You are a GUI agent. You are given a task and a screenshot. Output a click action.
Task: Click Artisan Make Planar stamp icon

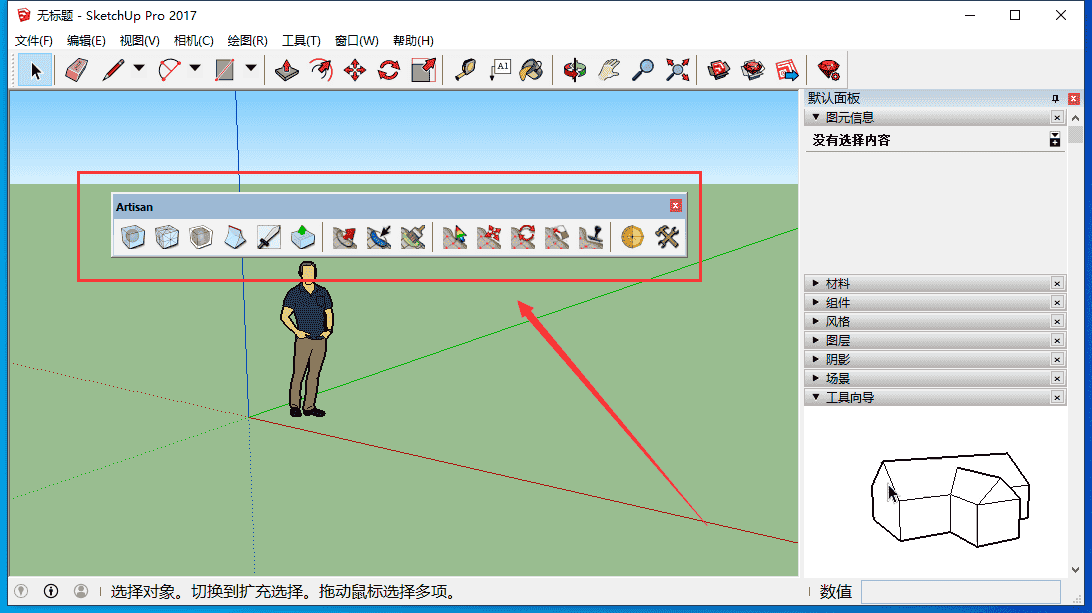click(x=591, y=237)
